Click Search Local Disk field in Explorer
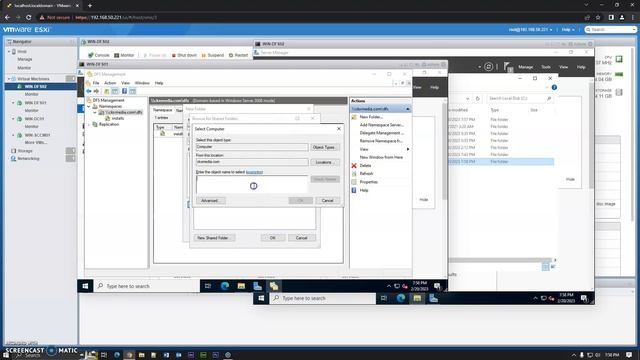This screenshot has width=640, height=360. coord(520,98)
